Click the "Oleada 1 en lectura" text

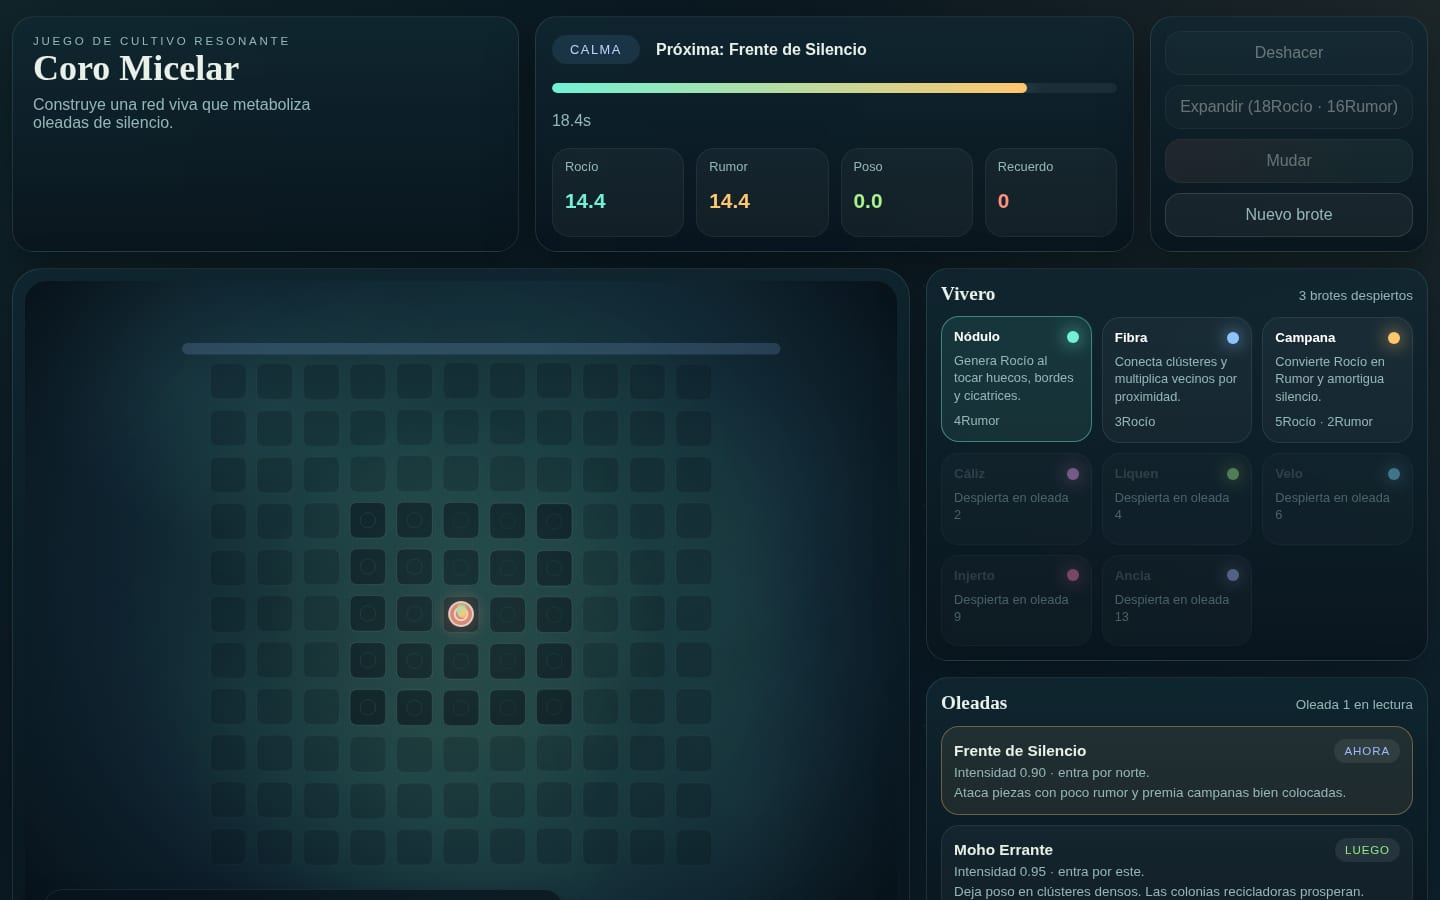1354,705
